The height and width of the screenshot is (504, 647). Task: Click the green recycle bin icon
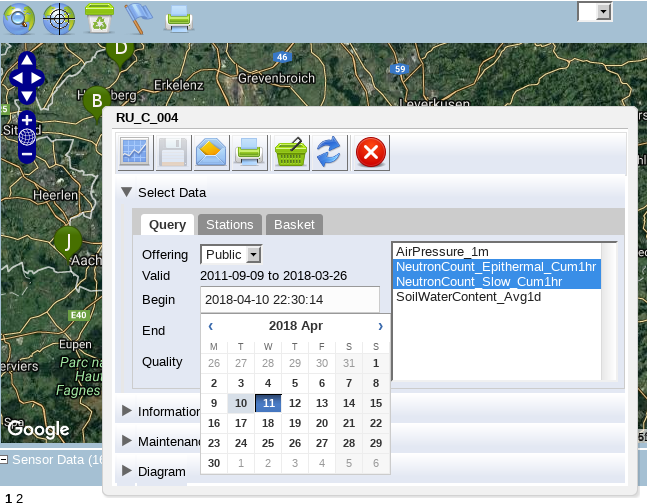[x=99, y=17]
